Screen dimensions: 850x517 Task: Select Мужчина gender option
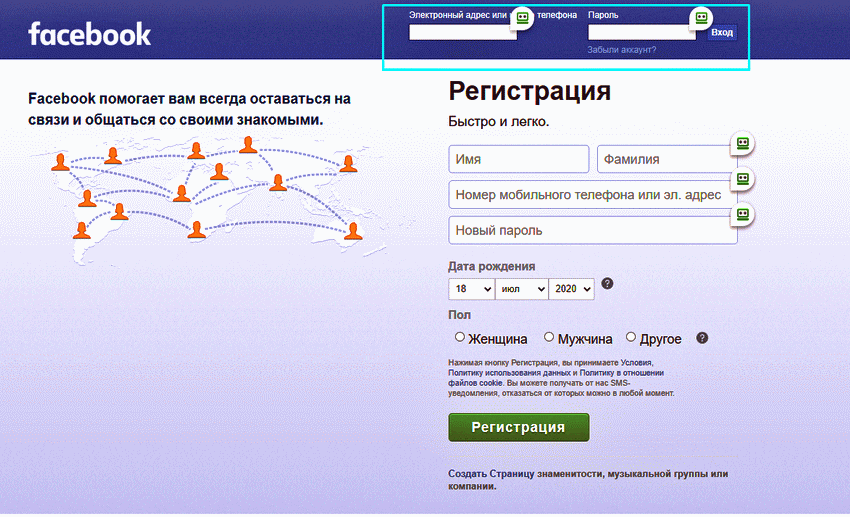coord(549,337)
